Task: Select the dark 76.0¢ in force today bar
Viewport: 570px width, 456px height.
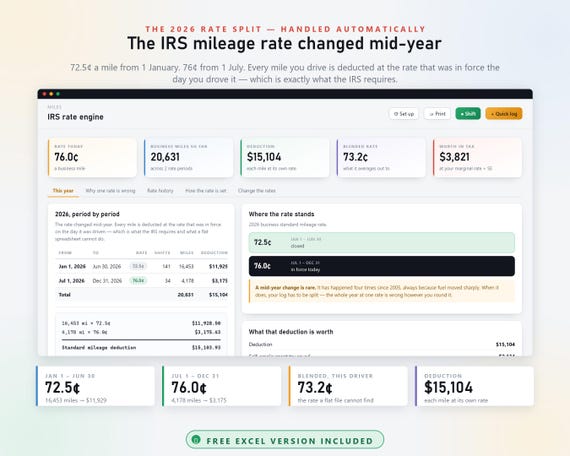Action: [x=382, y=266]
